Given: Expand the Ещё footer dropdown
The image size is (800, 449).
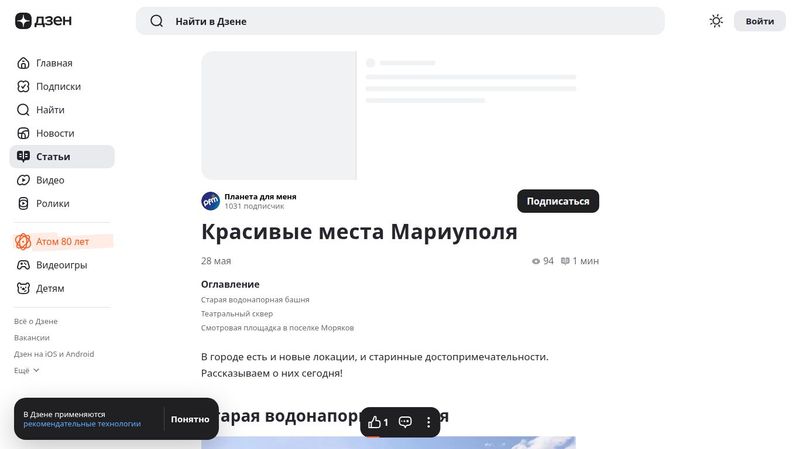Looking at the screenshot, I should 27,370.
